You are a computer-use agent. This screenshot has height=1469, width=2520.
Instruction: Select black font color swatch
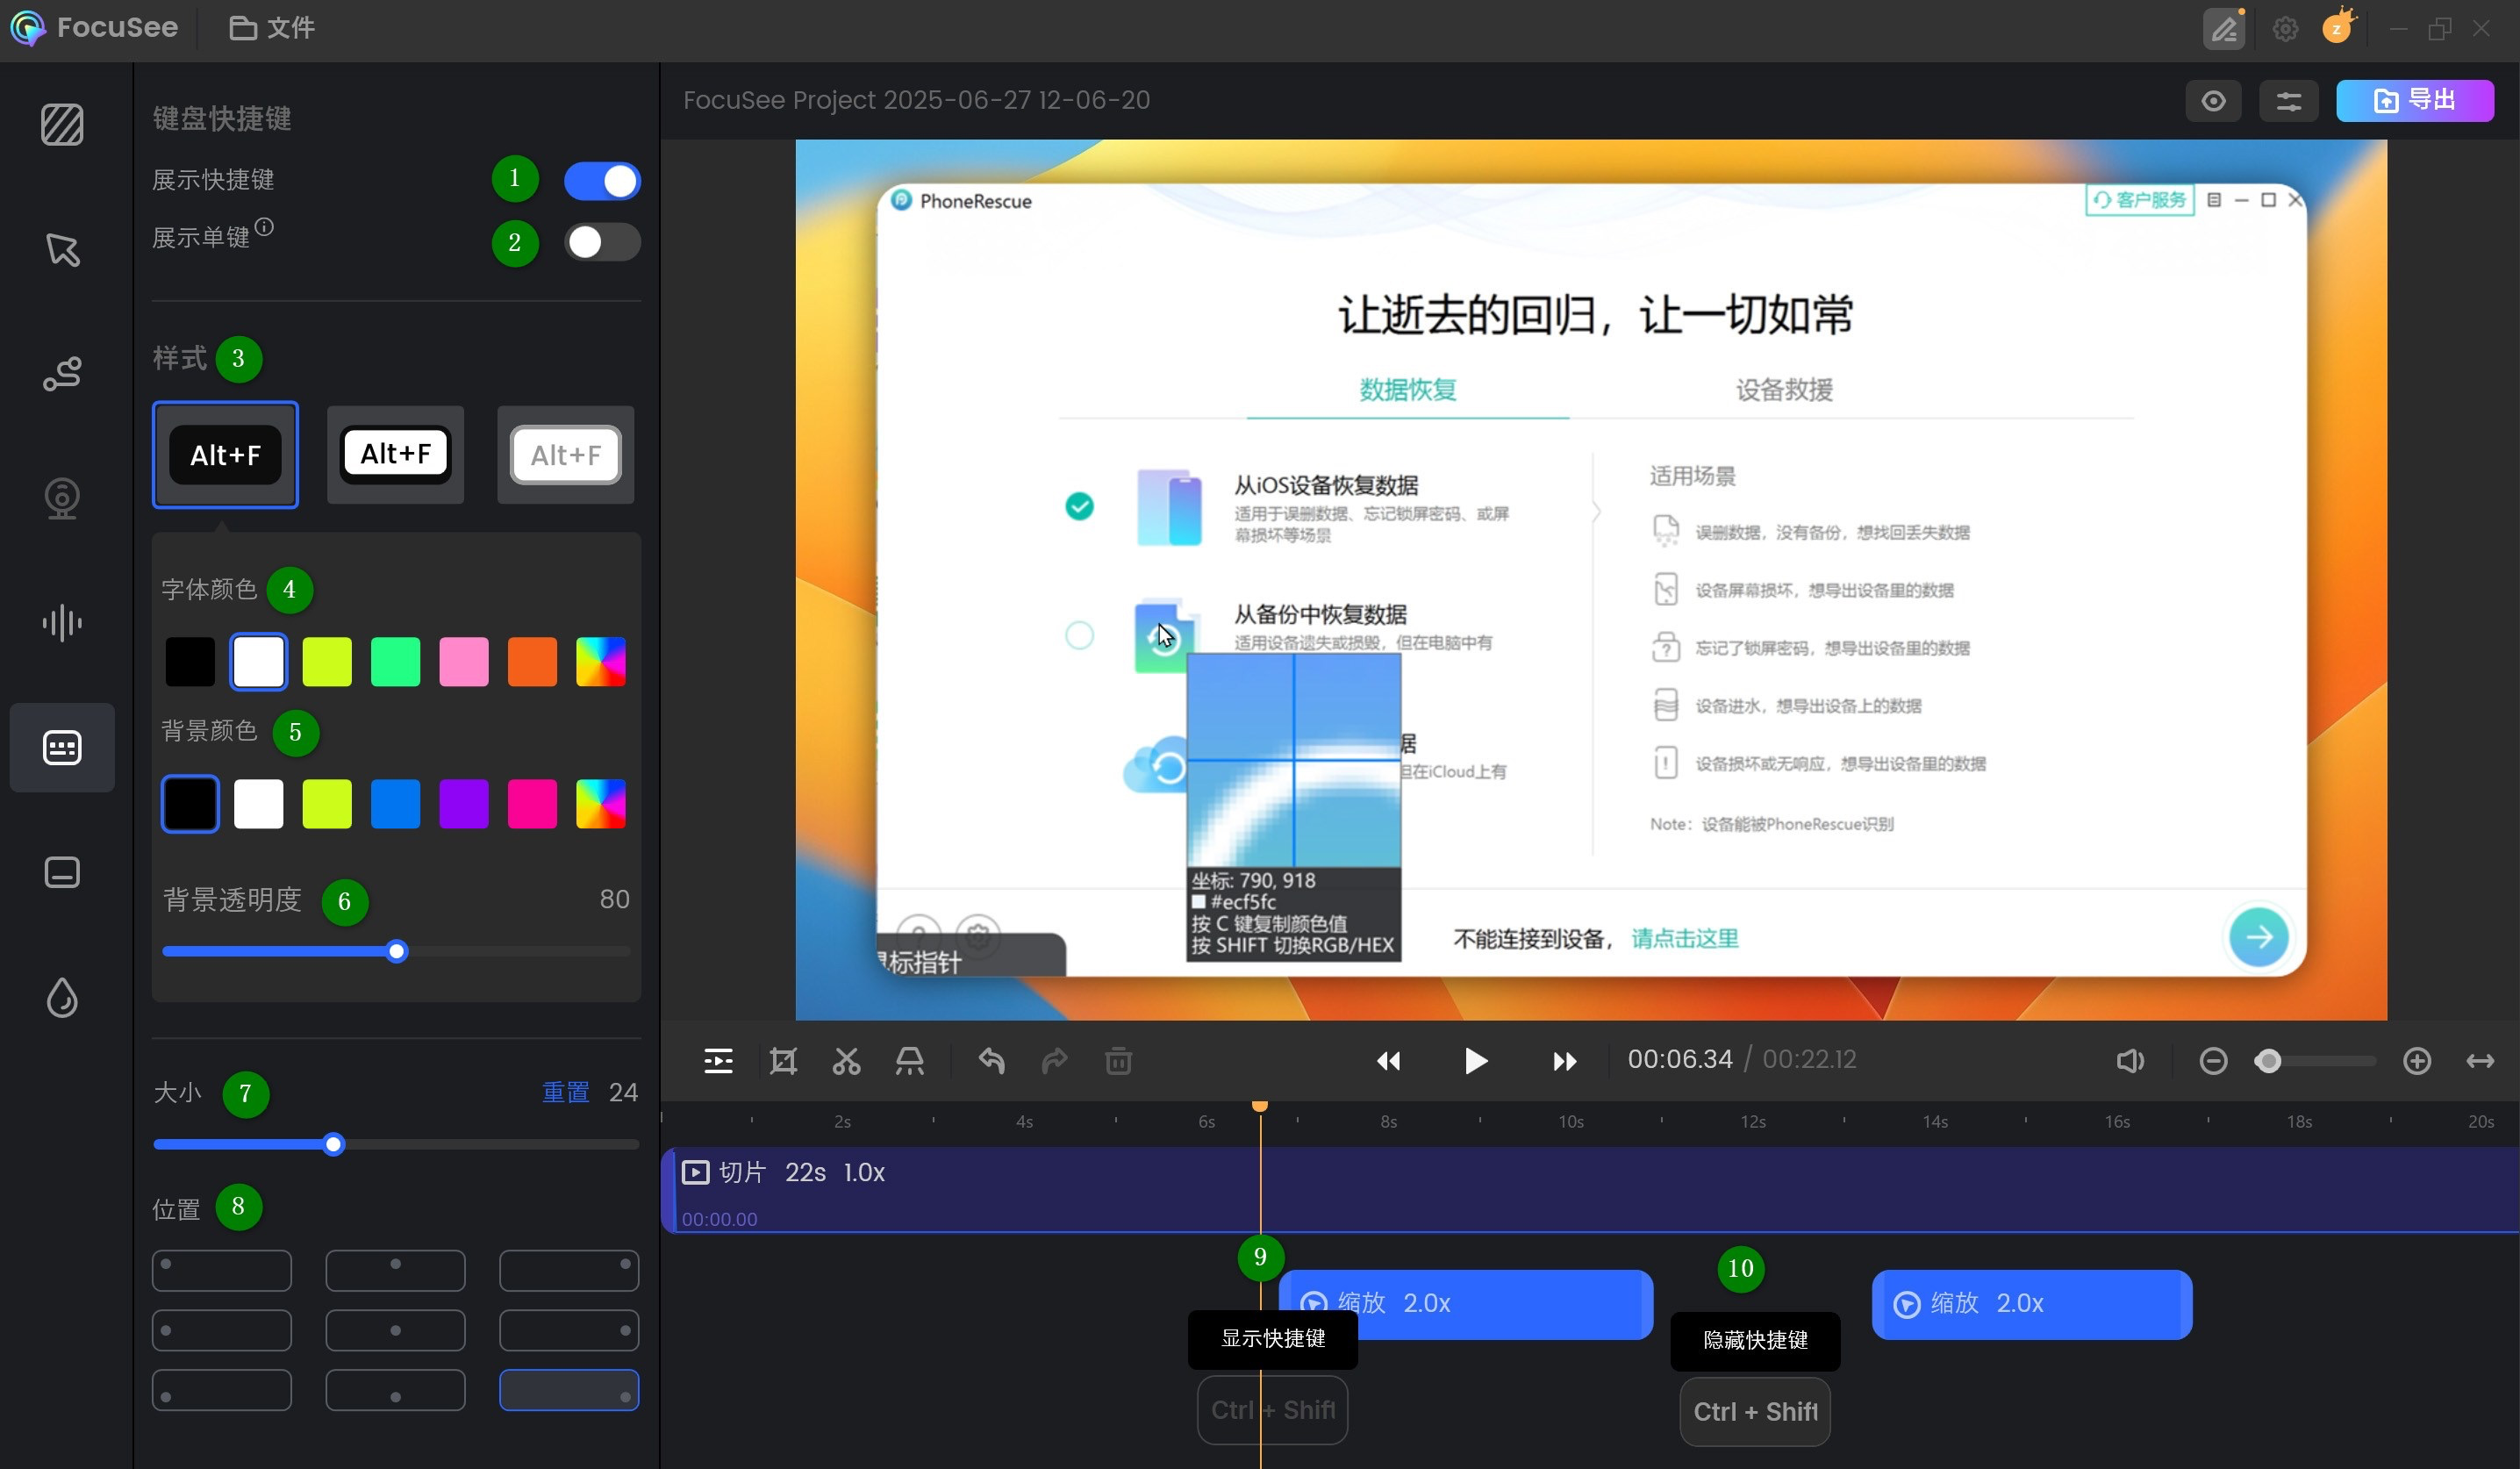tap(190, 661)
